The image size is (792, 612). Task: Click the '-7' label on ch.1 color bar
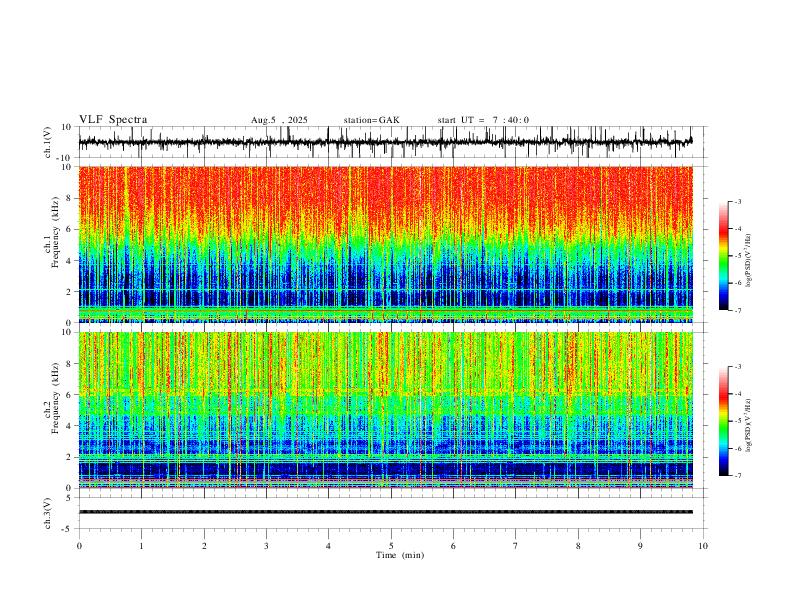coord(738,310)
